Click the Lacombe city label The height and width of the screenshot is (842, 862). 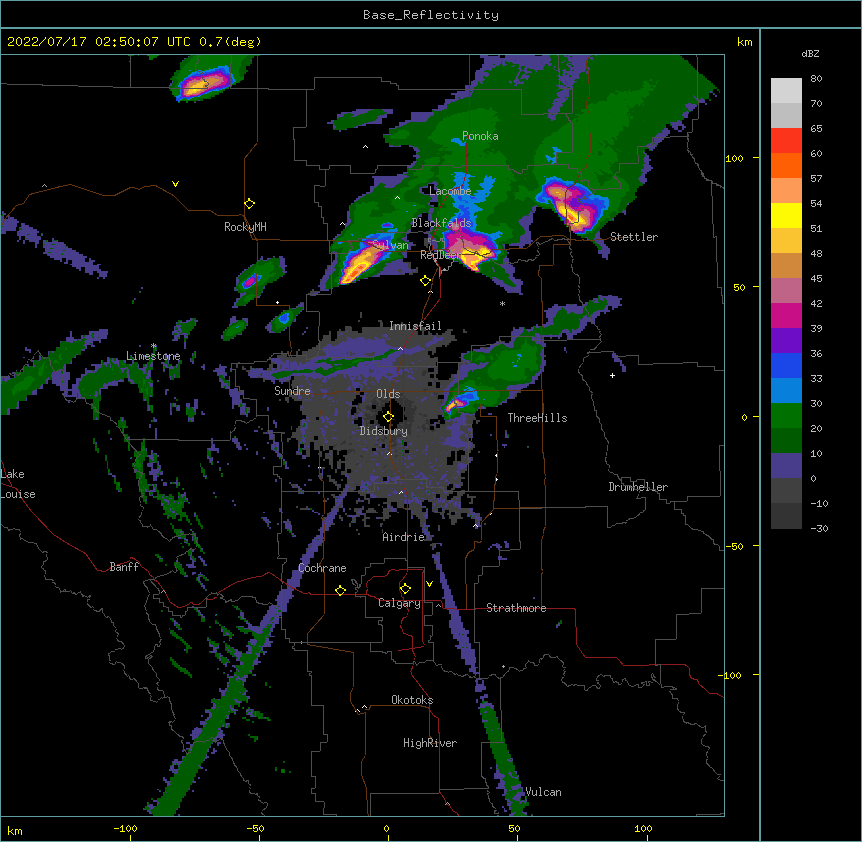pyautogui.click(x=450, y=191)
